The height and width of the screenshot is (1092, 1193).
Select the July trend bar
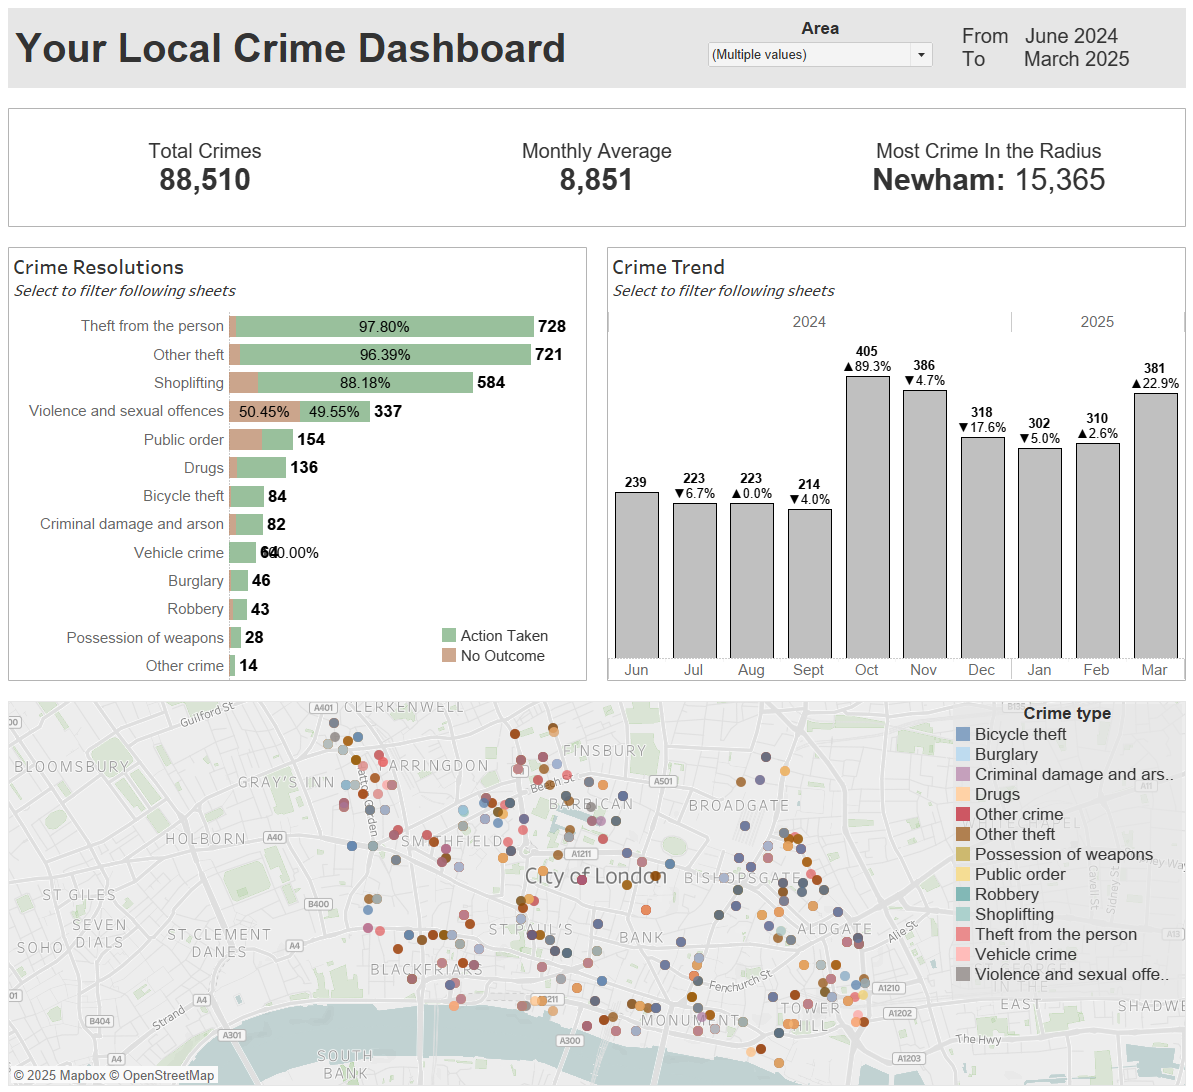click(695, 581)
